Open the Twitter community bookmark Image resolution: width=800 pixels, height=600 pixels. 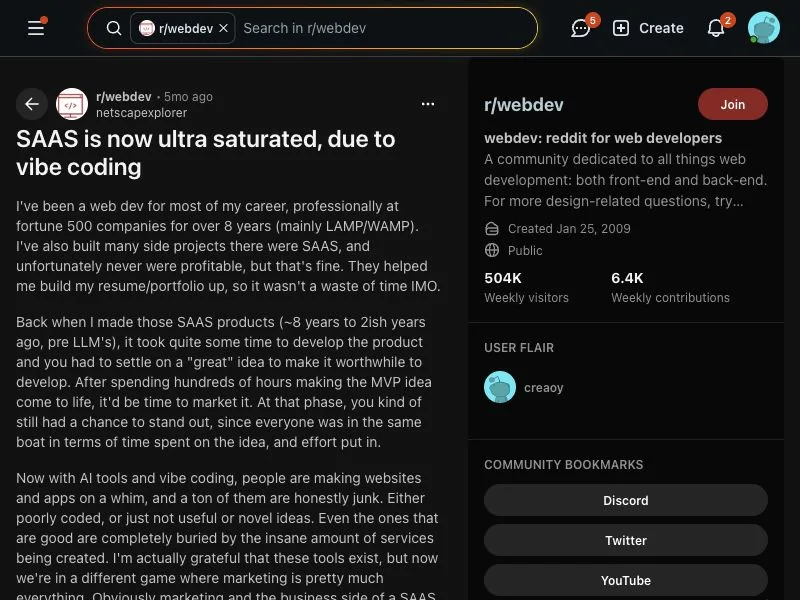626,540
